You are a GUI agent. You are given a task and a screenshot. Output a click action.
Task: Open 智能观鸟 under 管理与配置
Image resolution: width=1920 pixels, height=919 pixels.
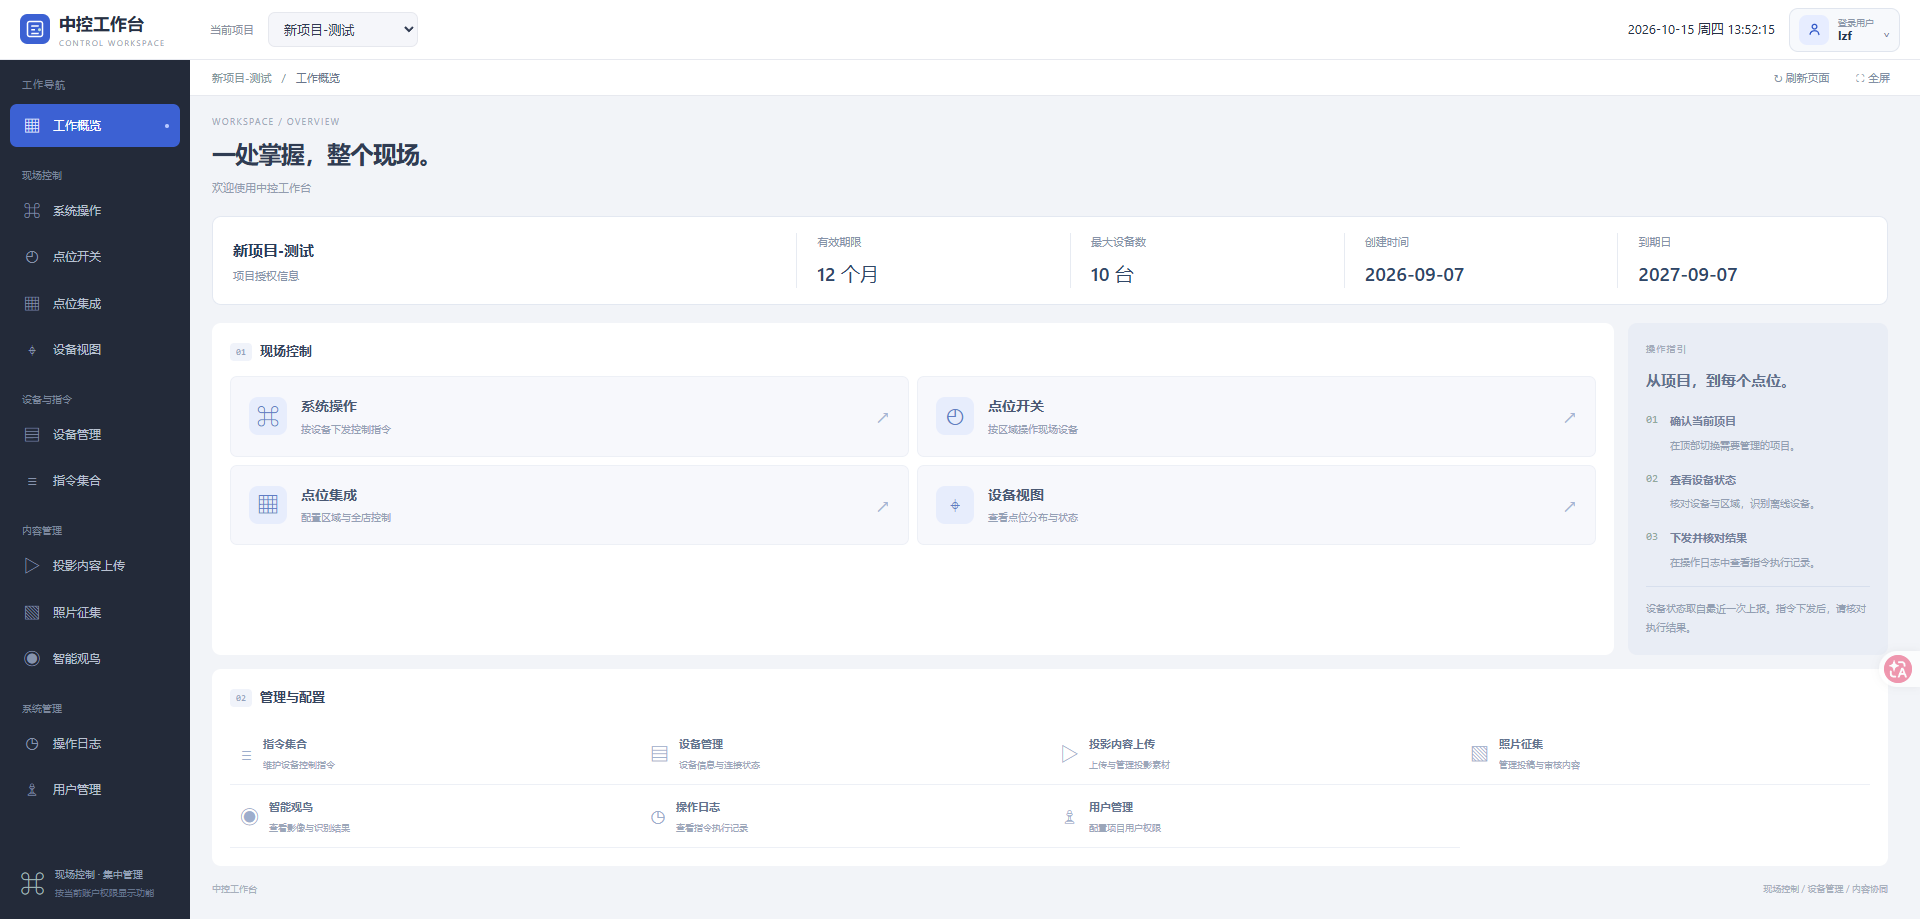[435, 817]
